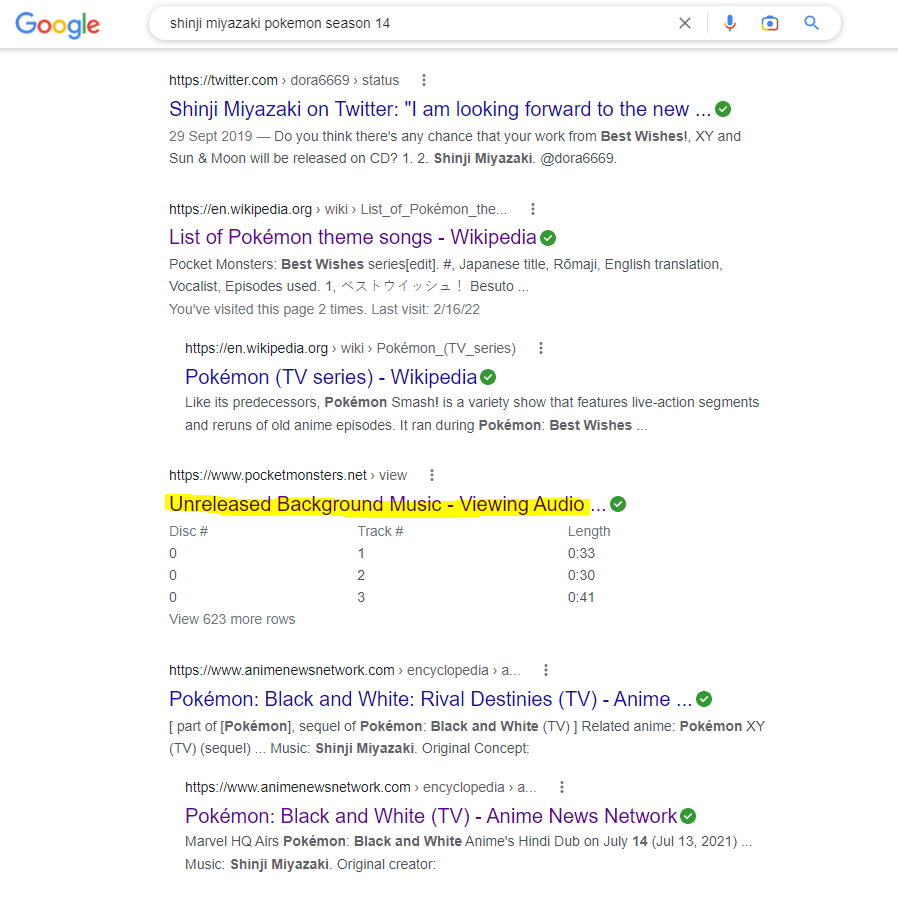Open three-dot menu for pocketmonsters.net result
This screenshot has height=913, width=898.
[x=432, y=475]
